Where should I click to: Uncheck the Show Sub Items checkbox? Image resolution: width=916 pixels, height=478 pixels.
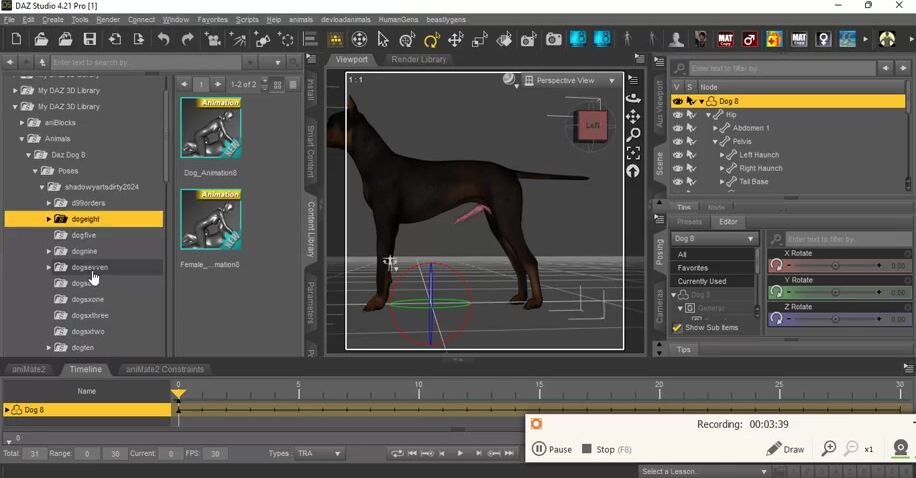pos(677,328)
